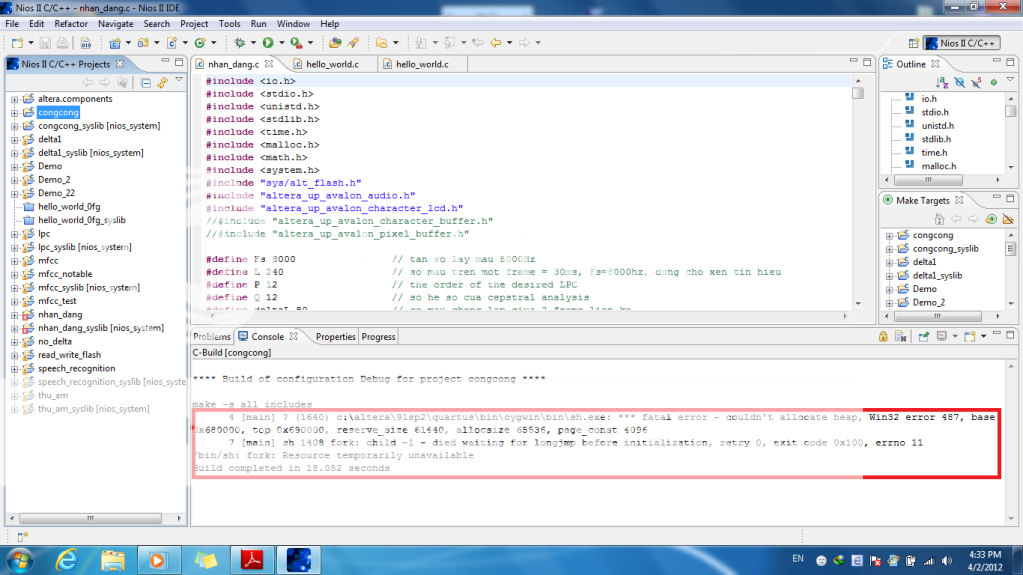
Task: Open the Refactor menu
Action: coord(70,23)
